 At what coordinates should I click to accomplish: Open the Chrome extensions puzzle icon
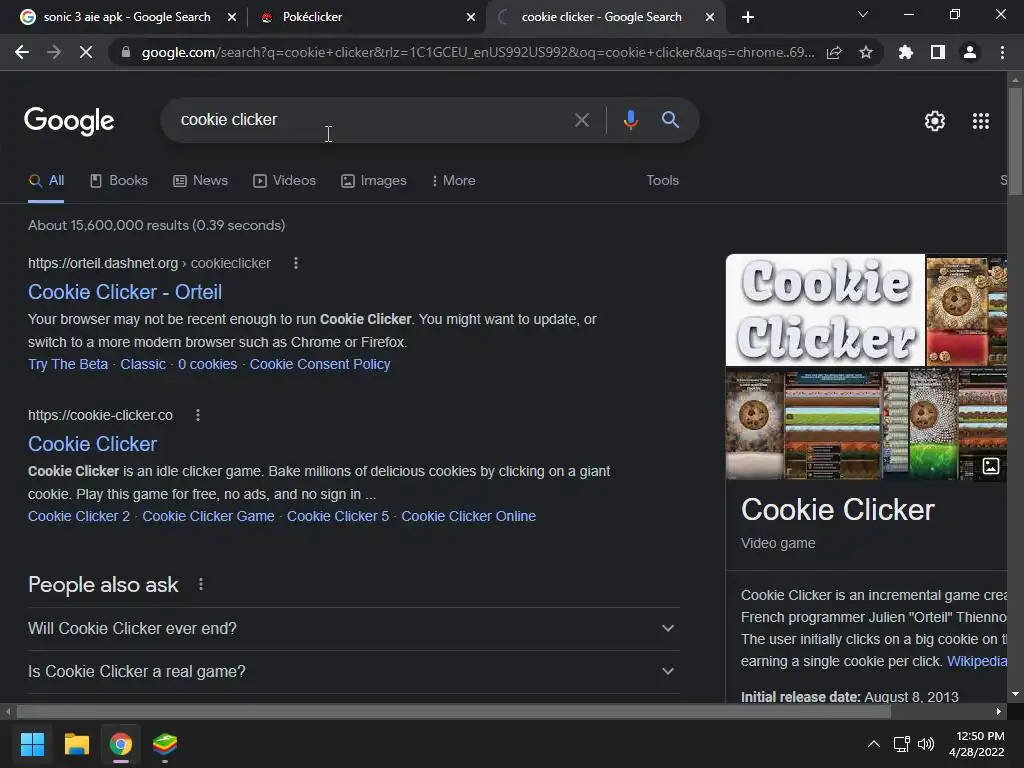coord(906,52)
